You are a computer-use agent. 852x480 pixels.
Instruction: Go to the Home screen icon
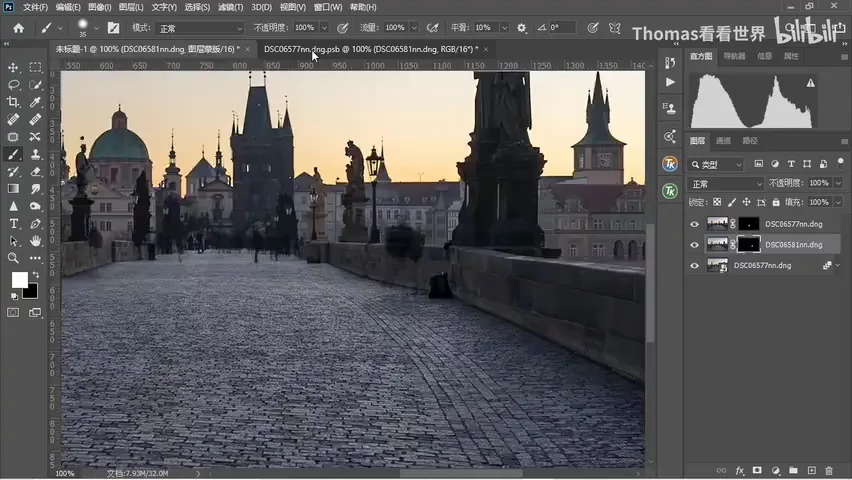coord(18,28)
